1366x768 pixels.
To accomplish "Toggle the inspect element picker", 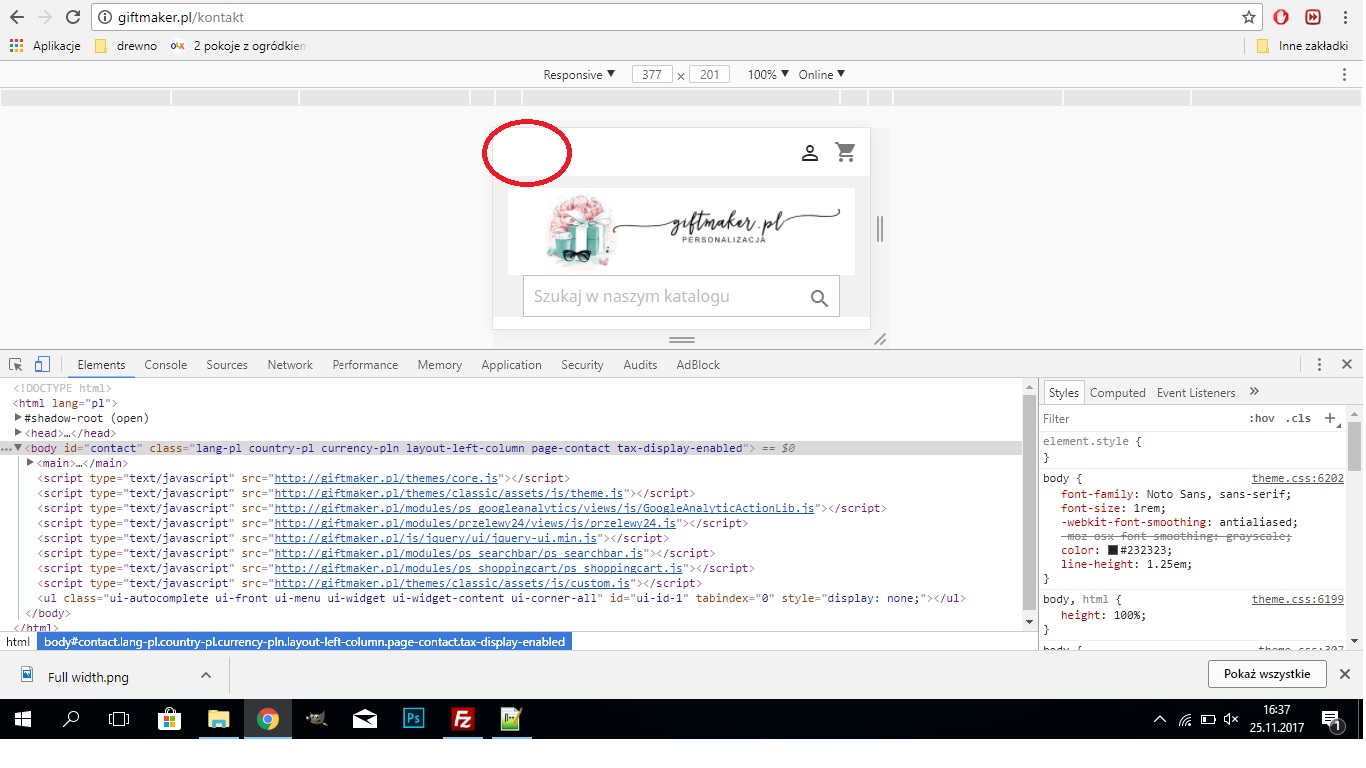I will (16, 365).
